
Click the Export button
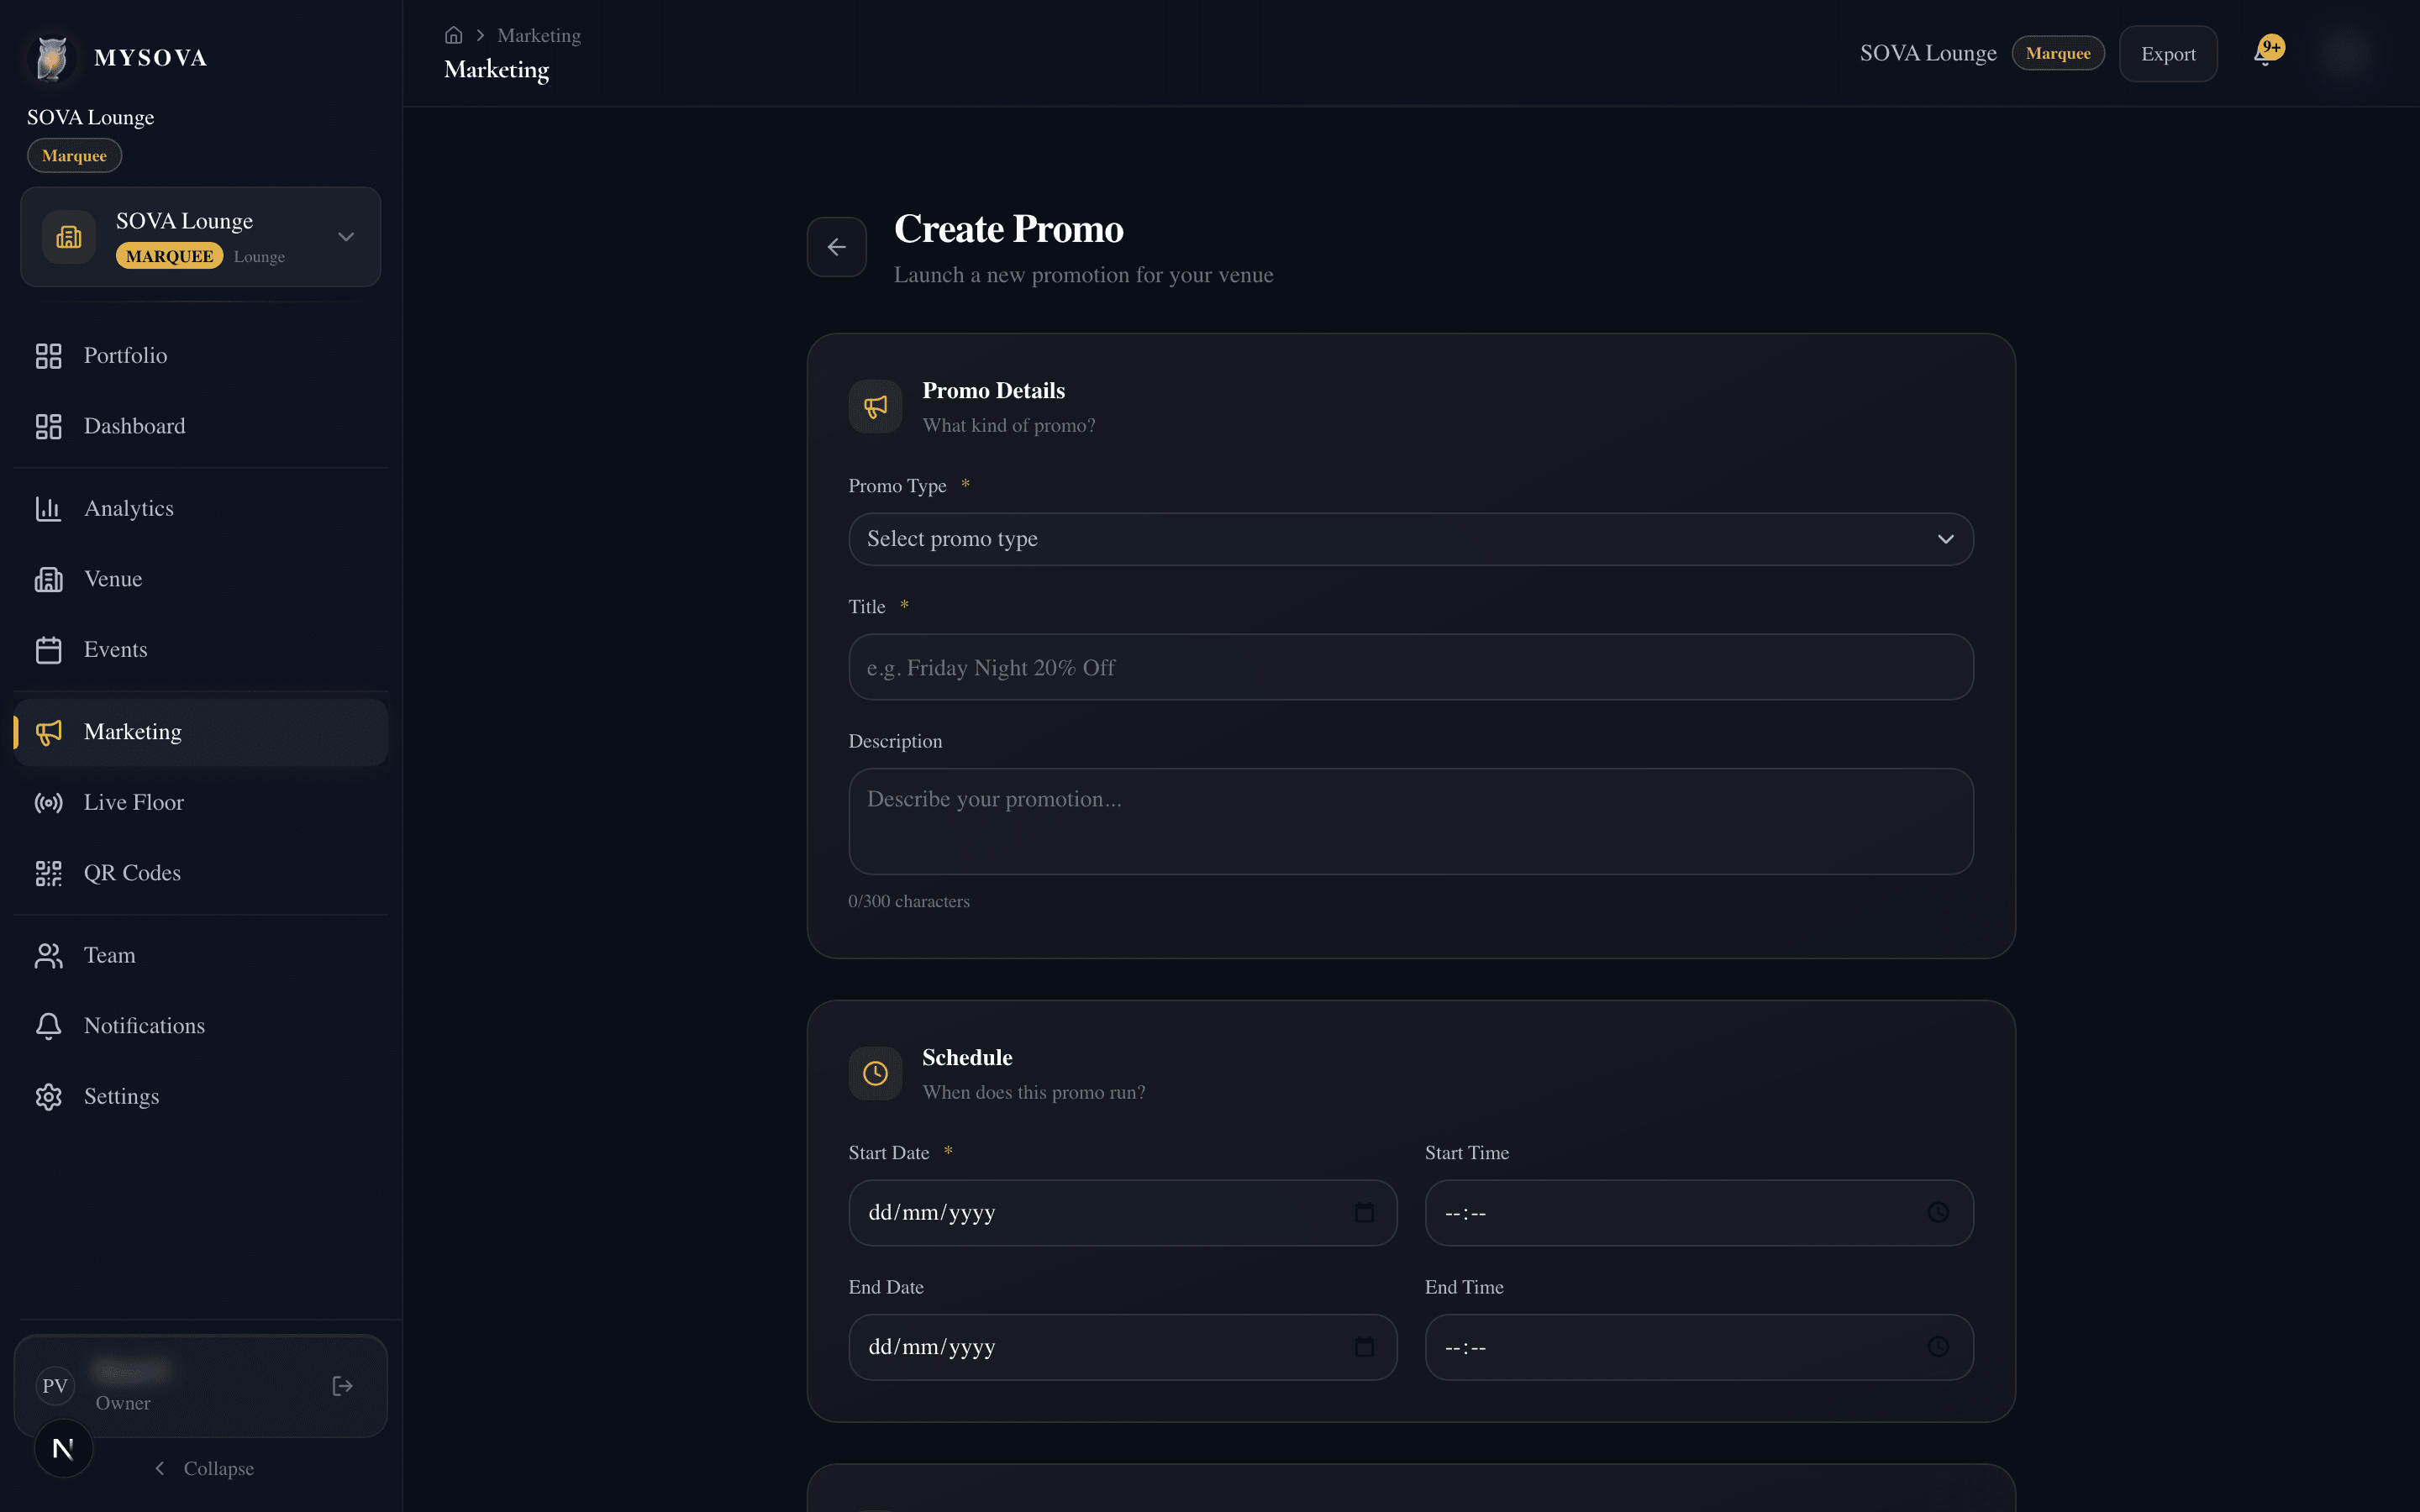coord(2168,53)
